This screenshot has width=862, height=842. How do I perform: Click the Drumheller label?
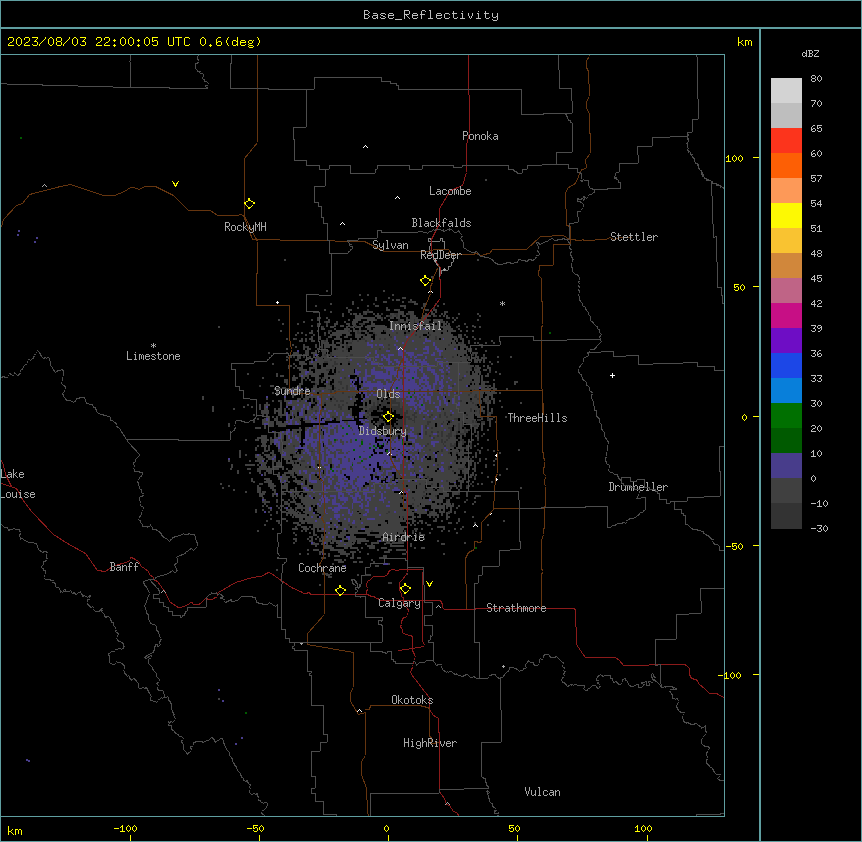pos(638,487)
